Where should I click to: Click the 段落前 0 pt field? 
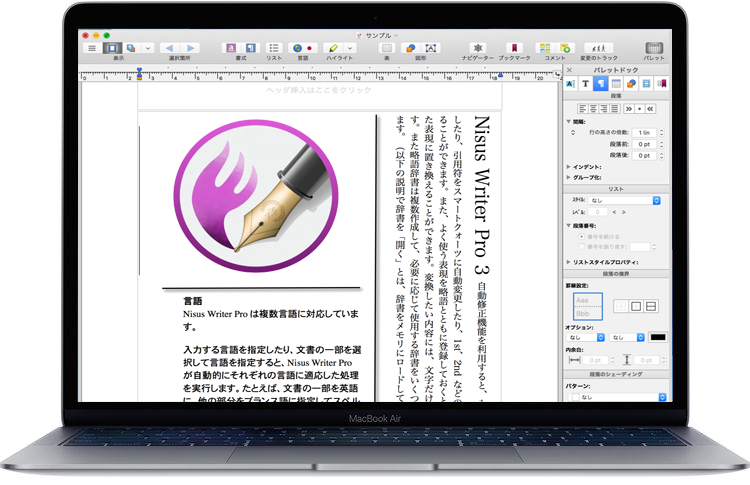click(644, 144)
